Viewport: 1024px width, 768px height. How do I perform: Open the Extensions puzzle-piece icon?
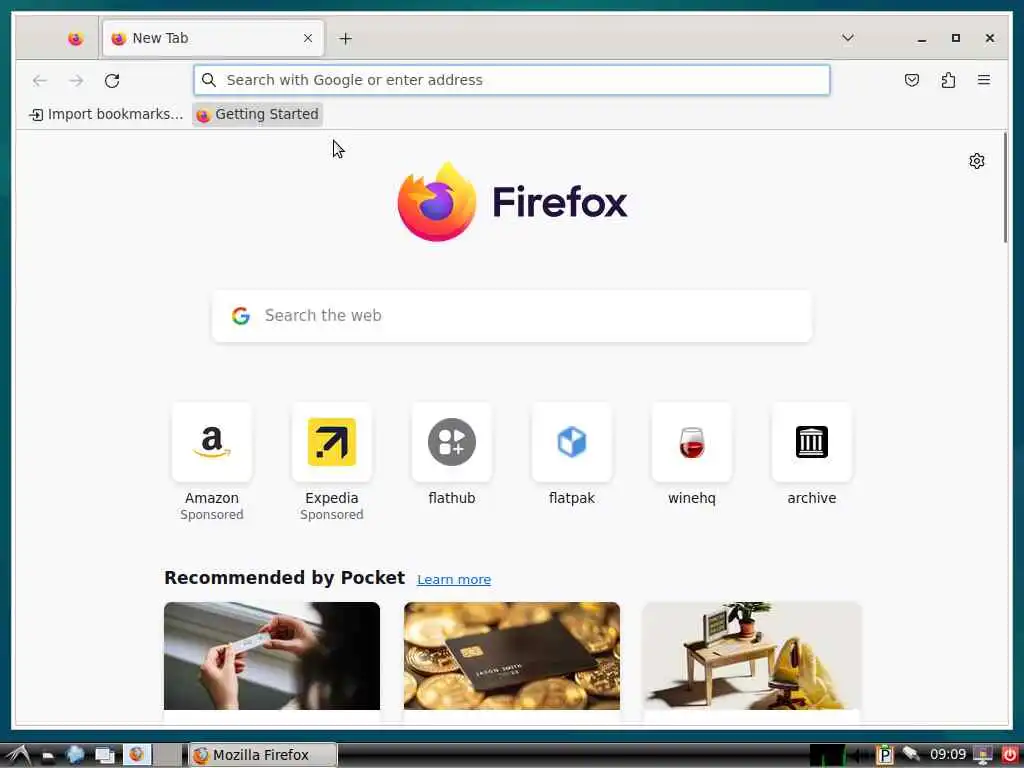(948, 80)
